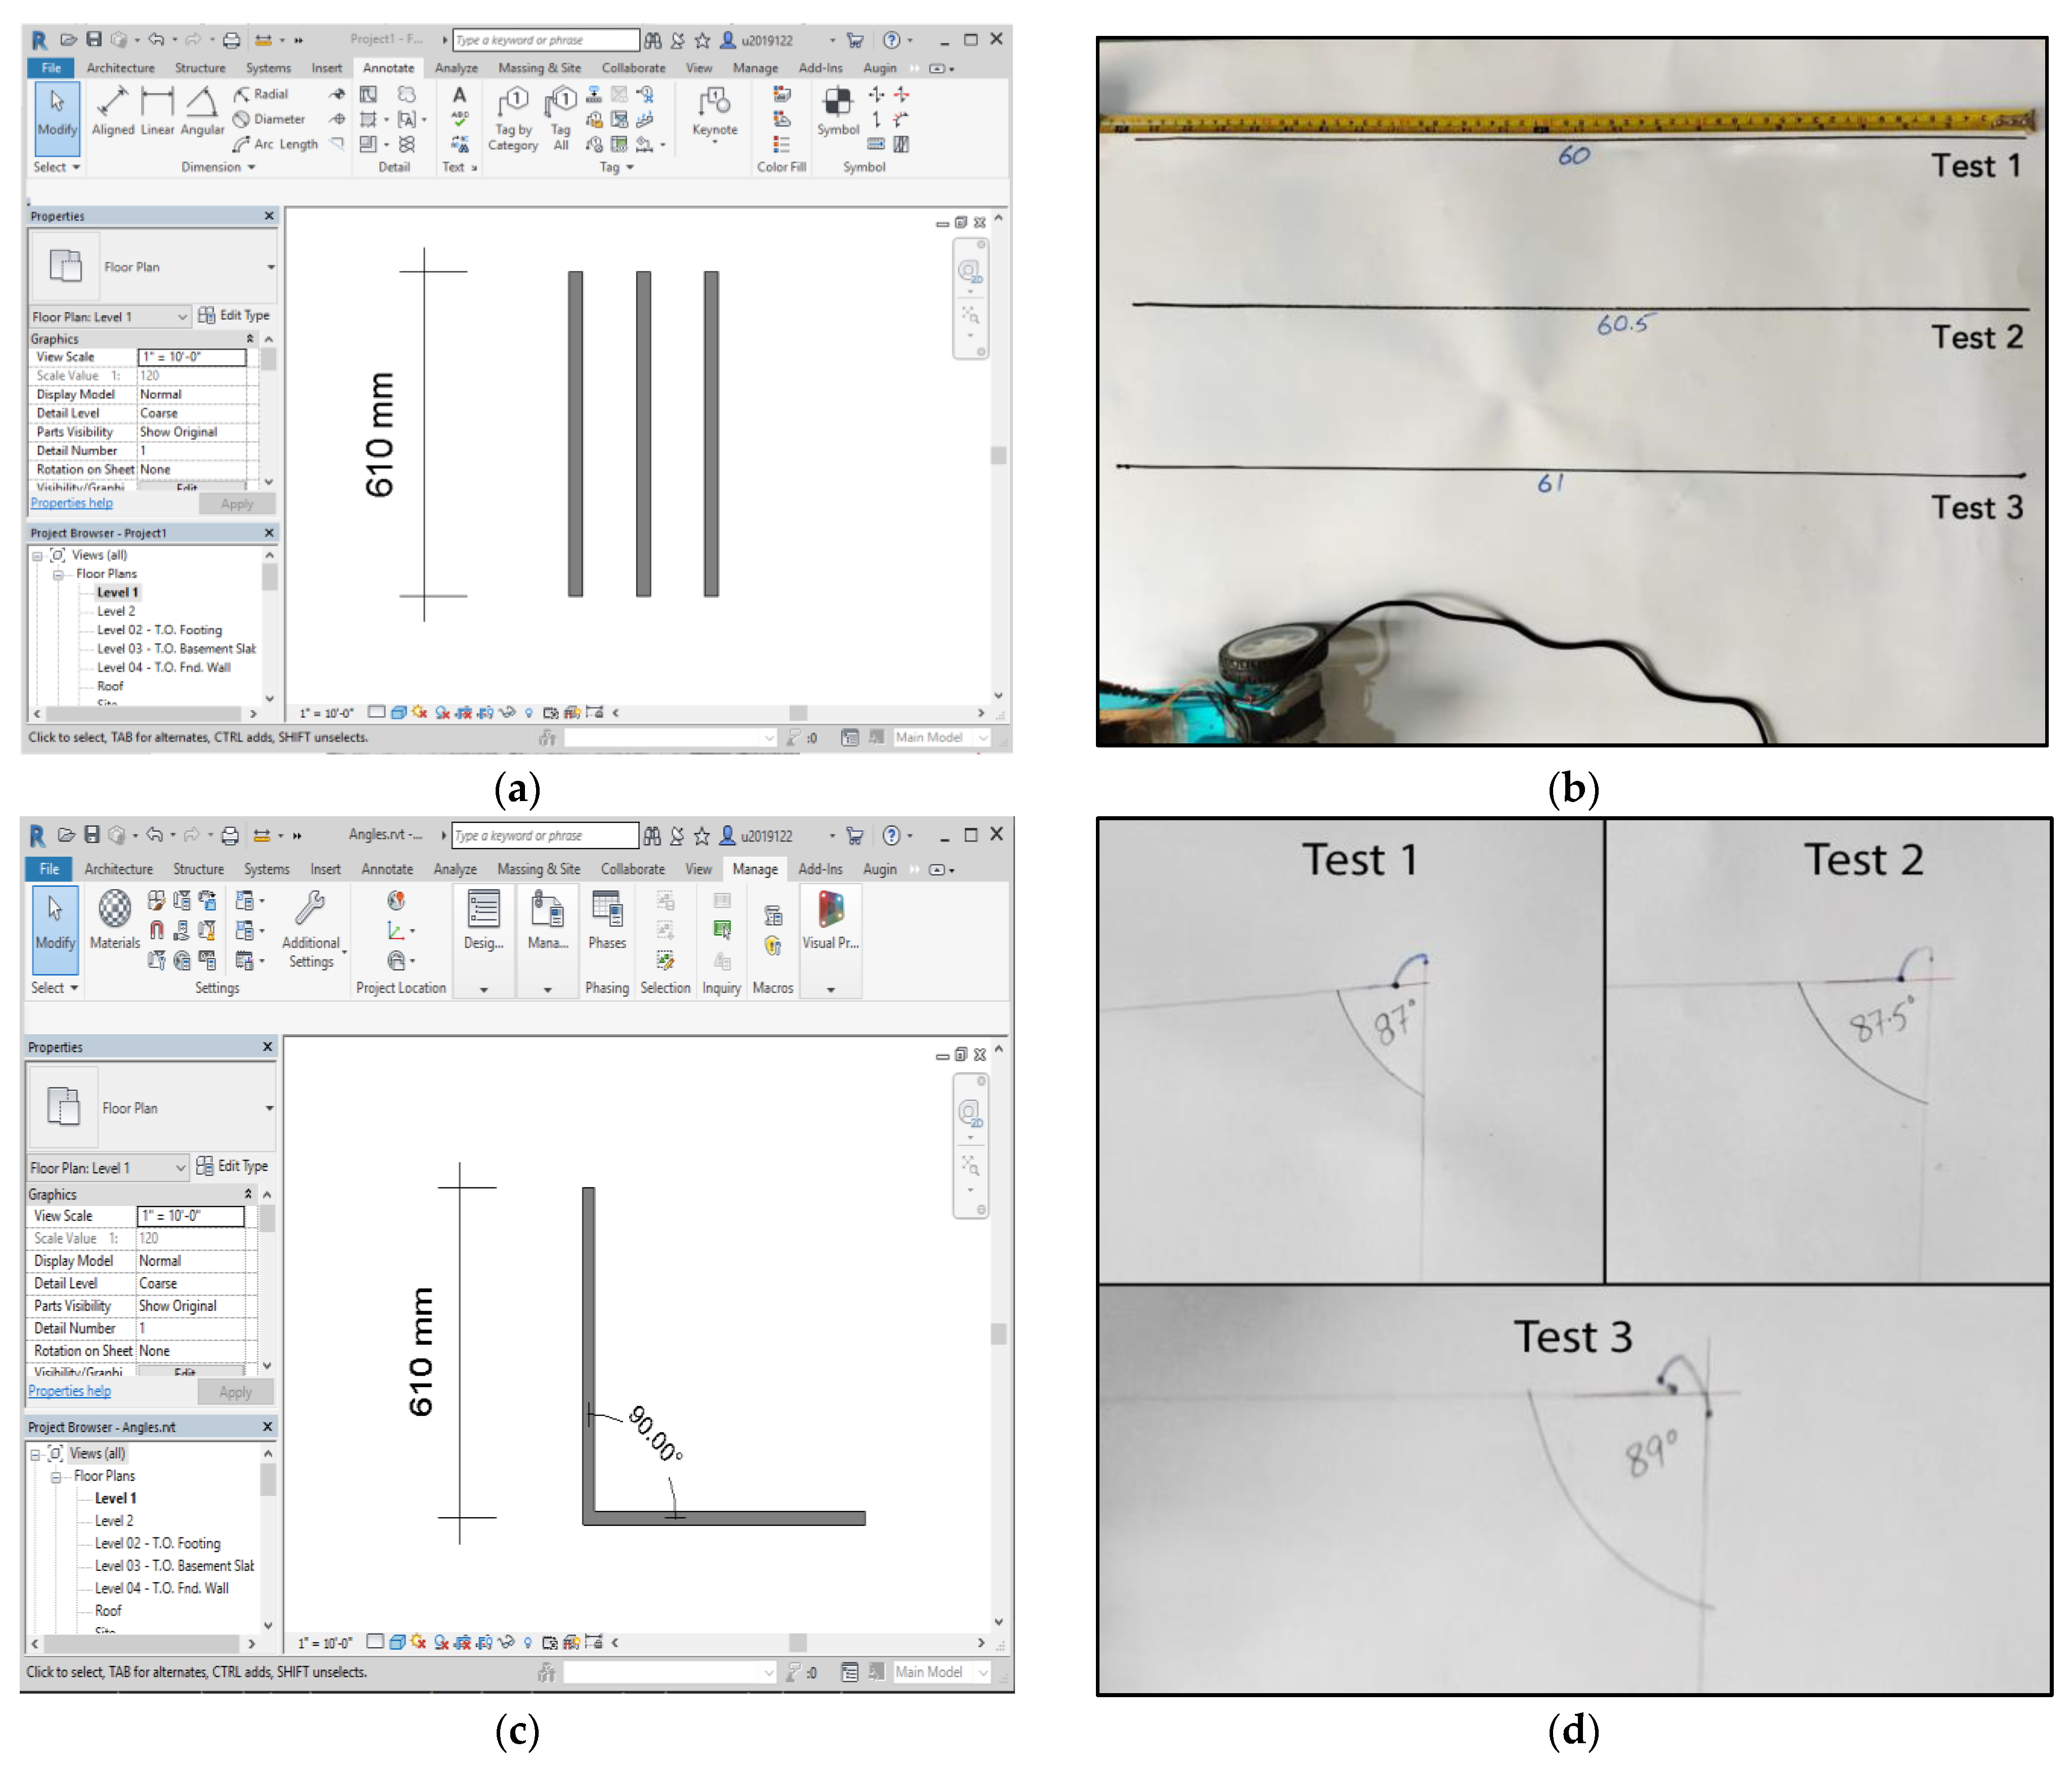Collapse Views (all) node in Angles.rvt browser

(35, 1454)
